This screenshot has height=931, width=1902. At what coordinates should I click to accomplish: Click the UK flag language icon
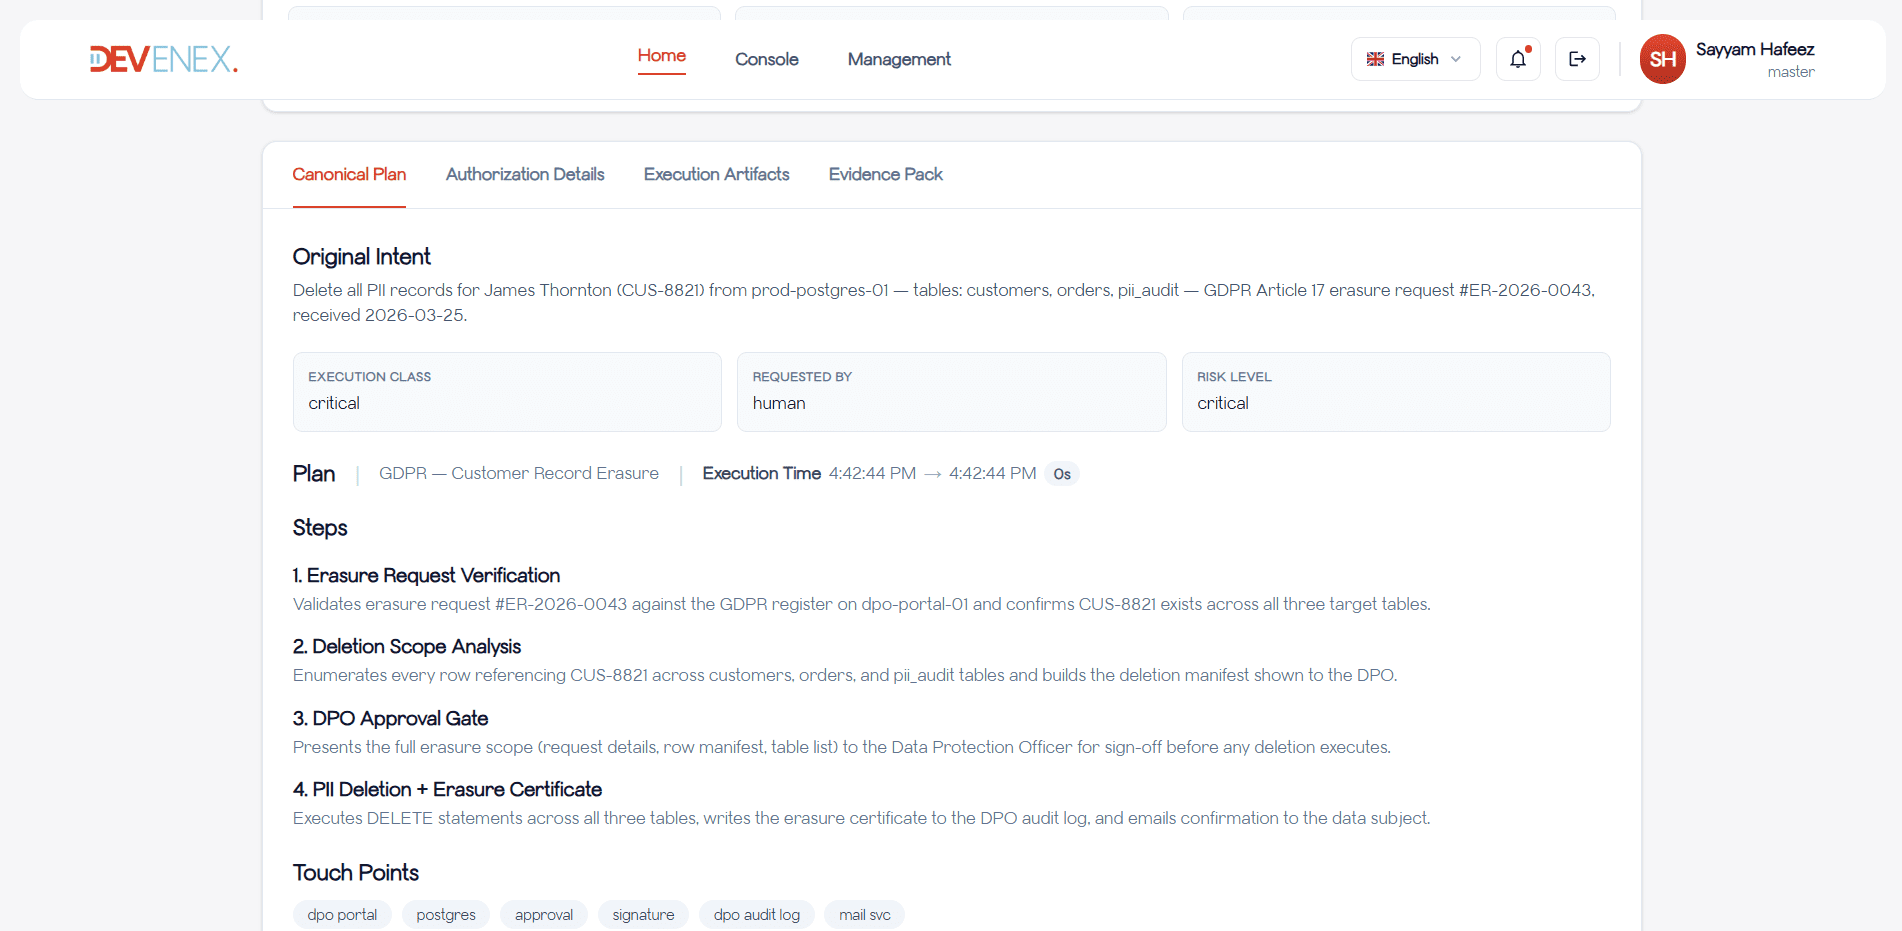1375,59
